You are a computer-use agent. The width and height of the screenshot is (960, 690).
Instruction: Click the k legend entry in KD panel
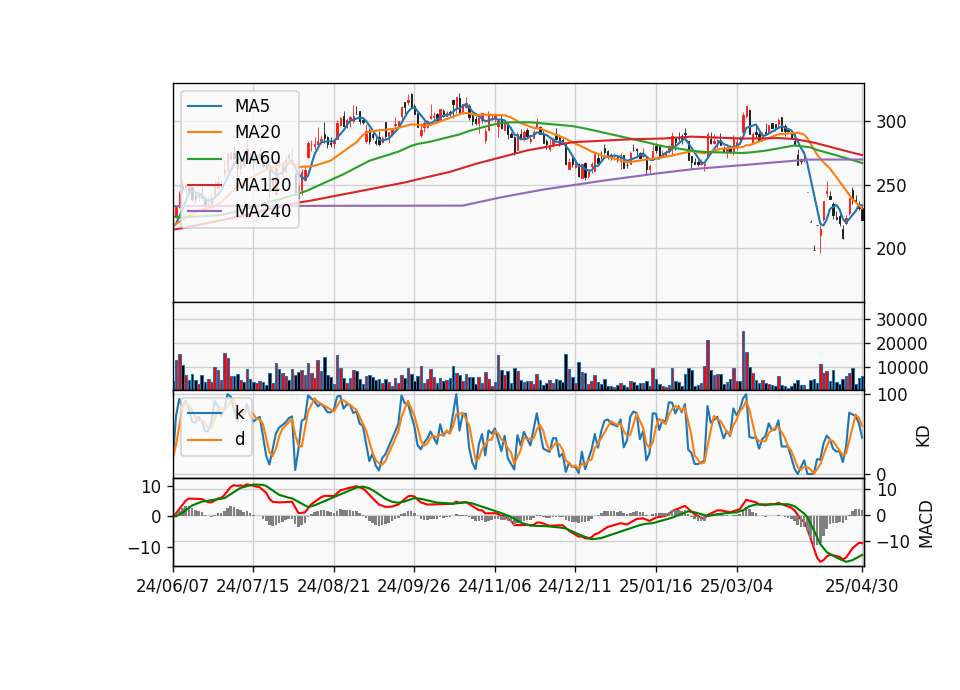tap(239, 413)
